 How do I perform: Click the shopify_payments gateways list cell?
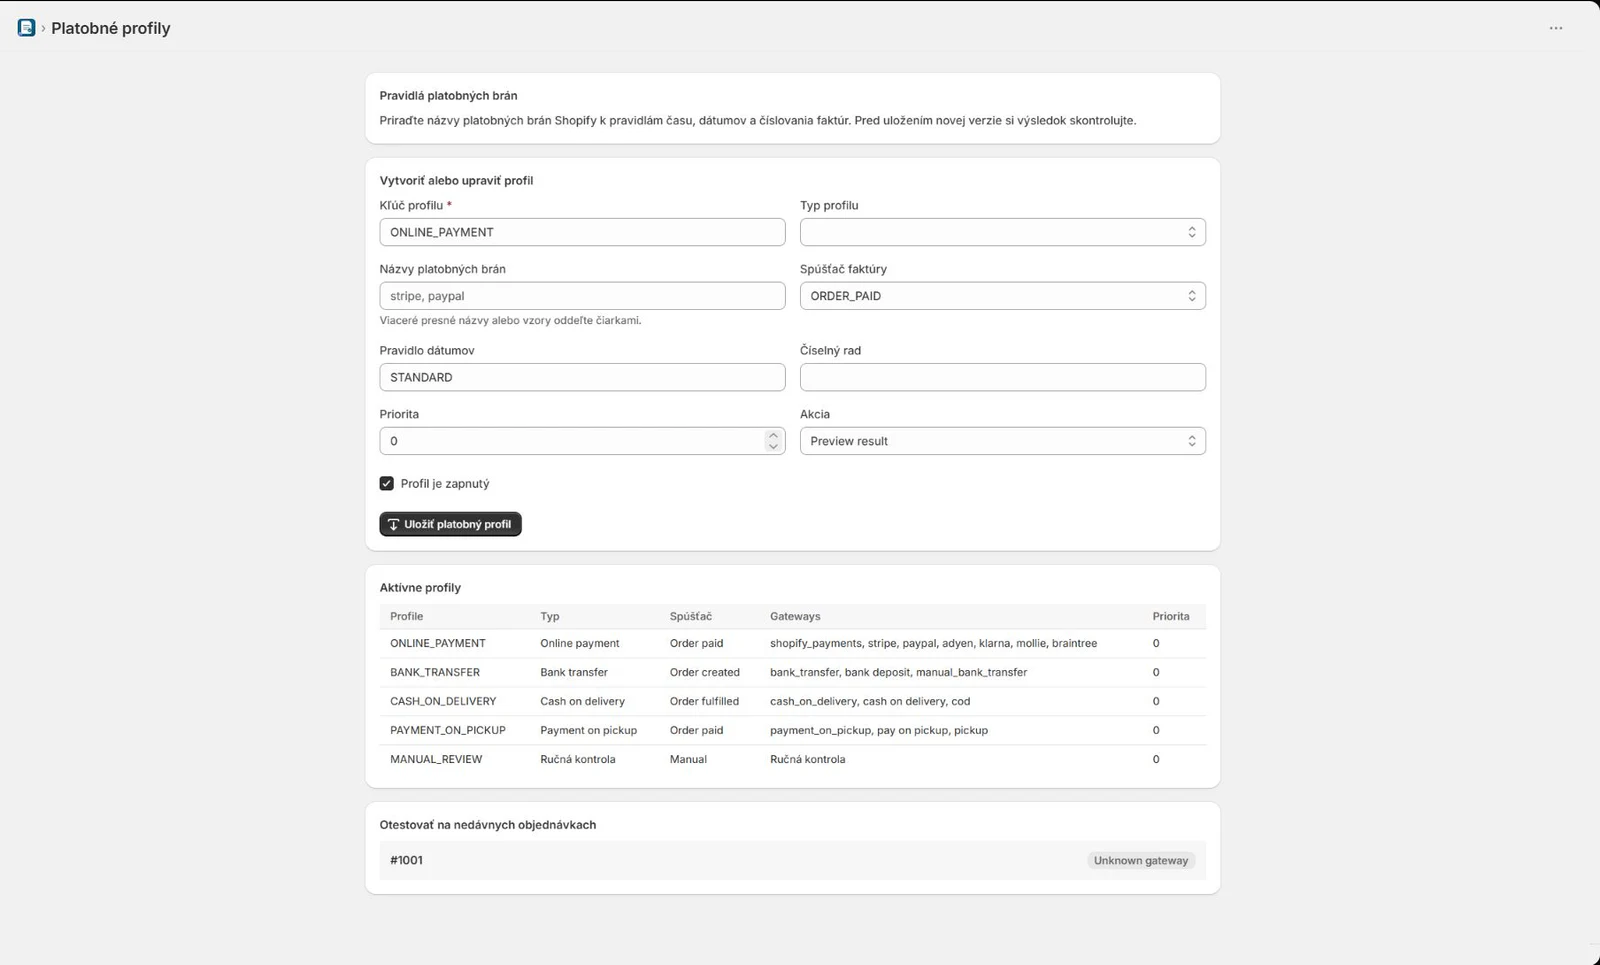(x=933, y=643)
